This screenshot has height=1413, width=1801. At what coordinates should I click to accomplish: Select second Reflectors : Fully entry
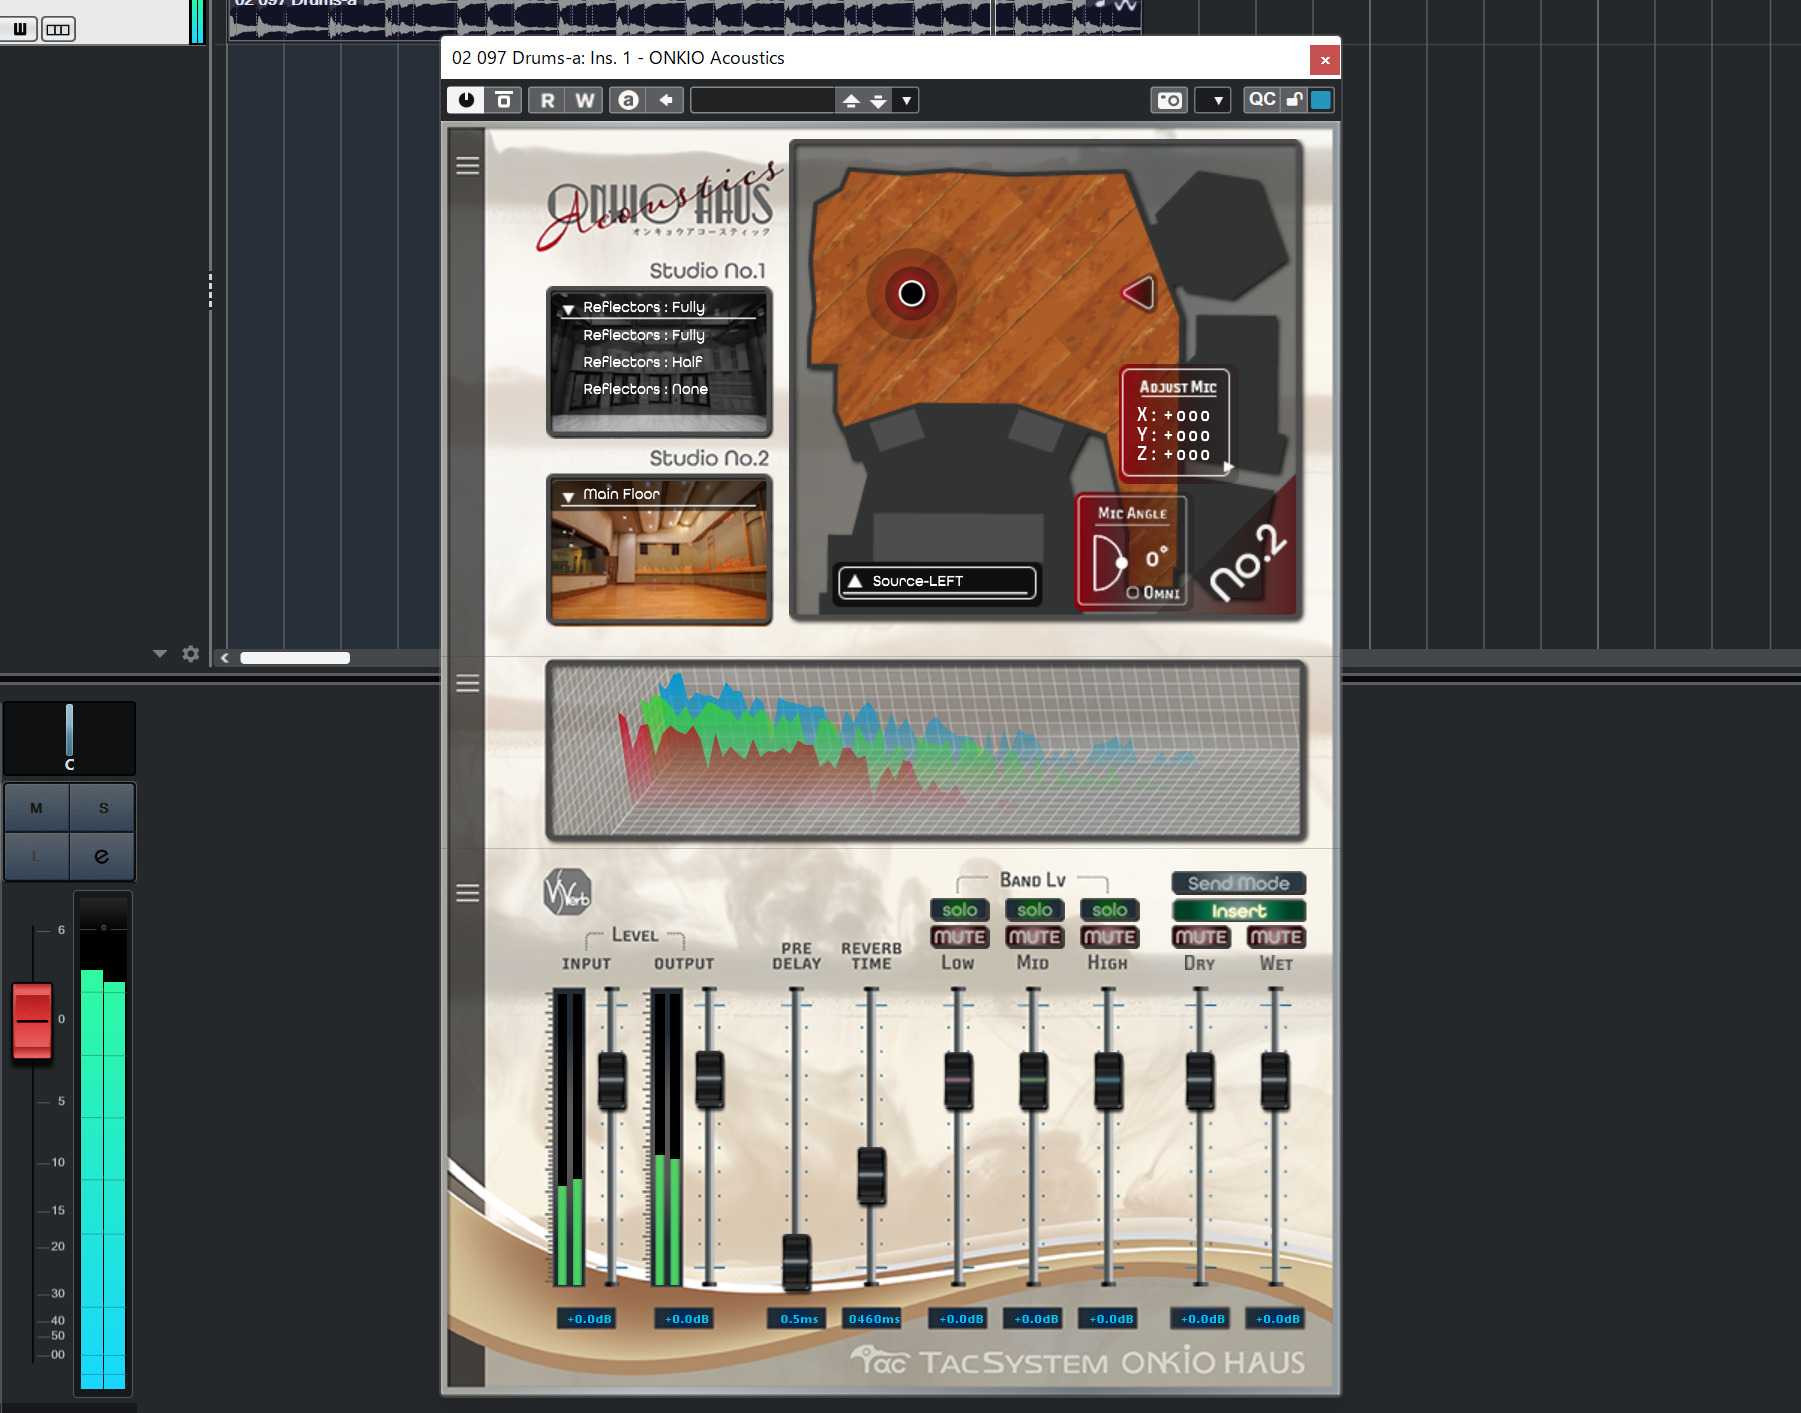tap(644, 335)
